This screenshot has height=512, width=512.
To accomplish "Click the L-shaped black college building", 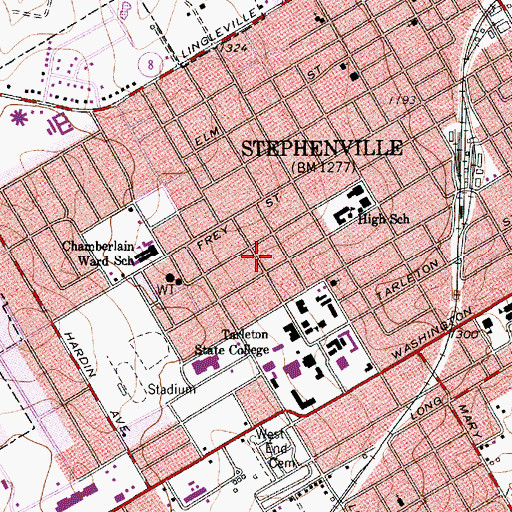I will 302,399.
